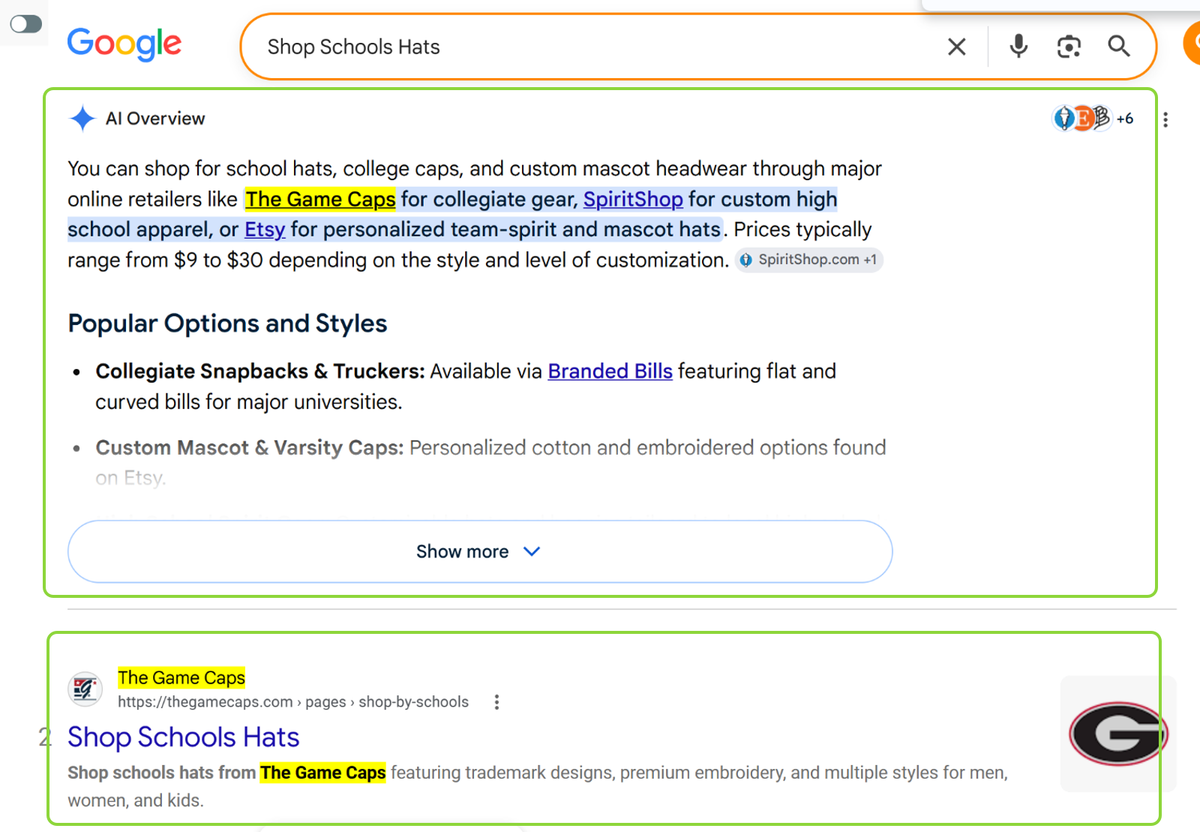Open Google Lens image search

pos(1069,46)
